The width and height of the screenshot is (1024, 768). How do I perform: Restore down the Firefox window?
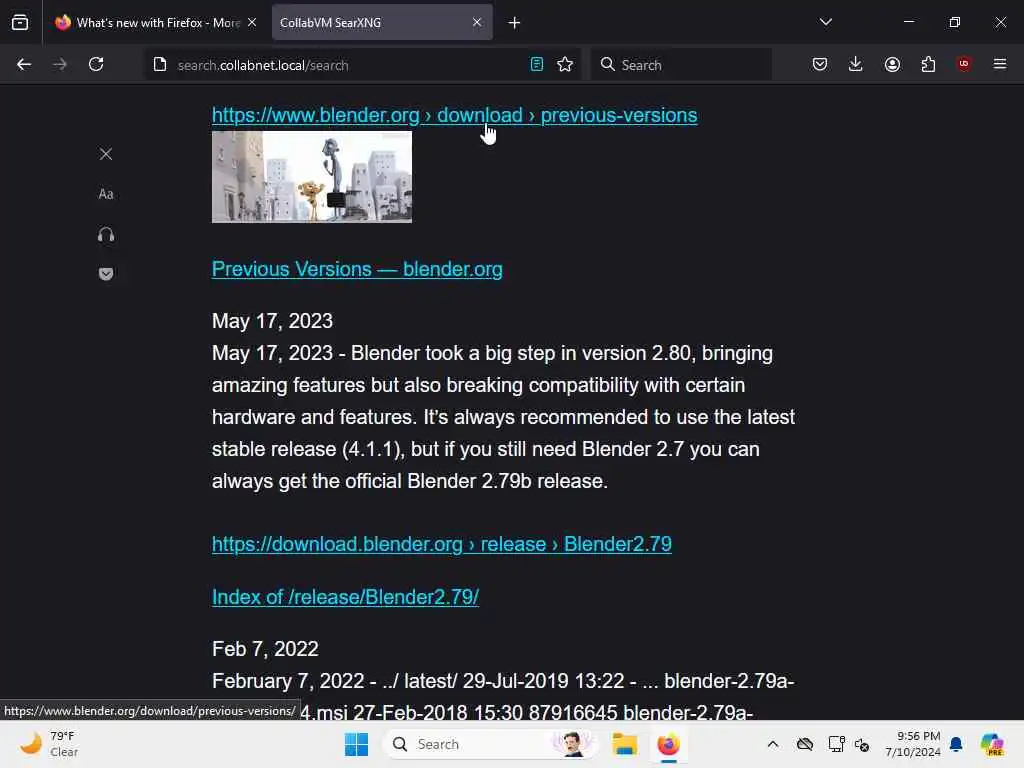[955, 22]
